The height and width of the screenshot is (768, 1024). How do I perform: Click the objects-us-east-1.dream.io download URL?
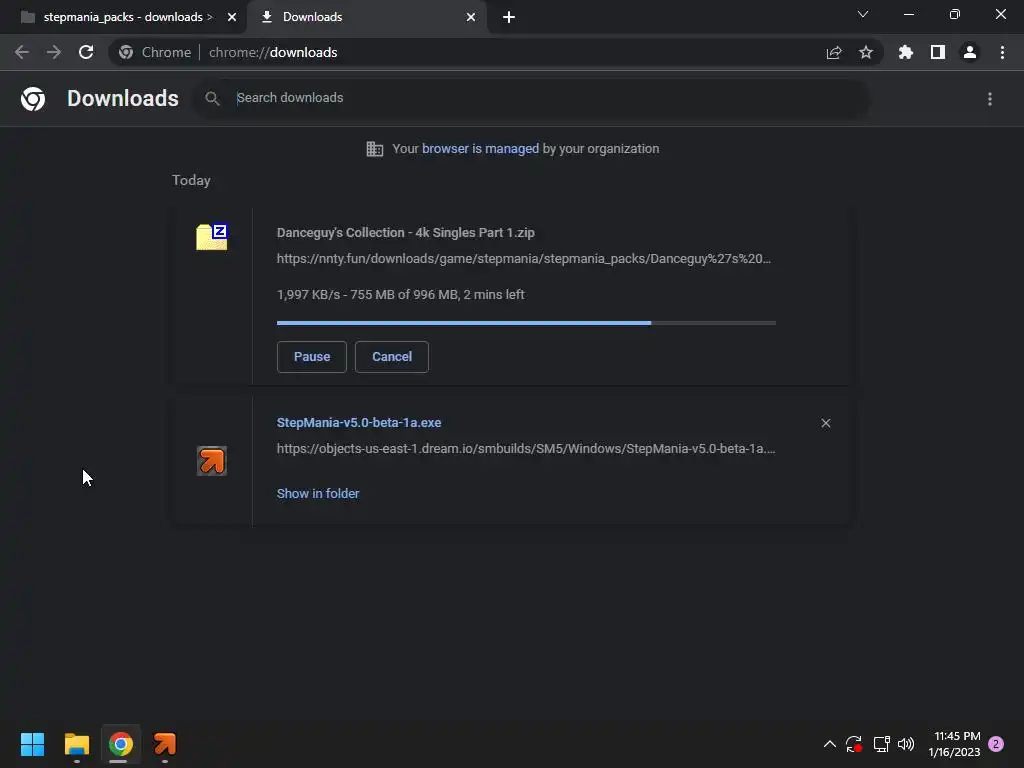pos(526,449)
